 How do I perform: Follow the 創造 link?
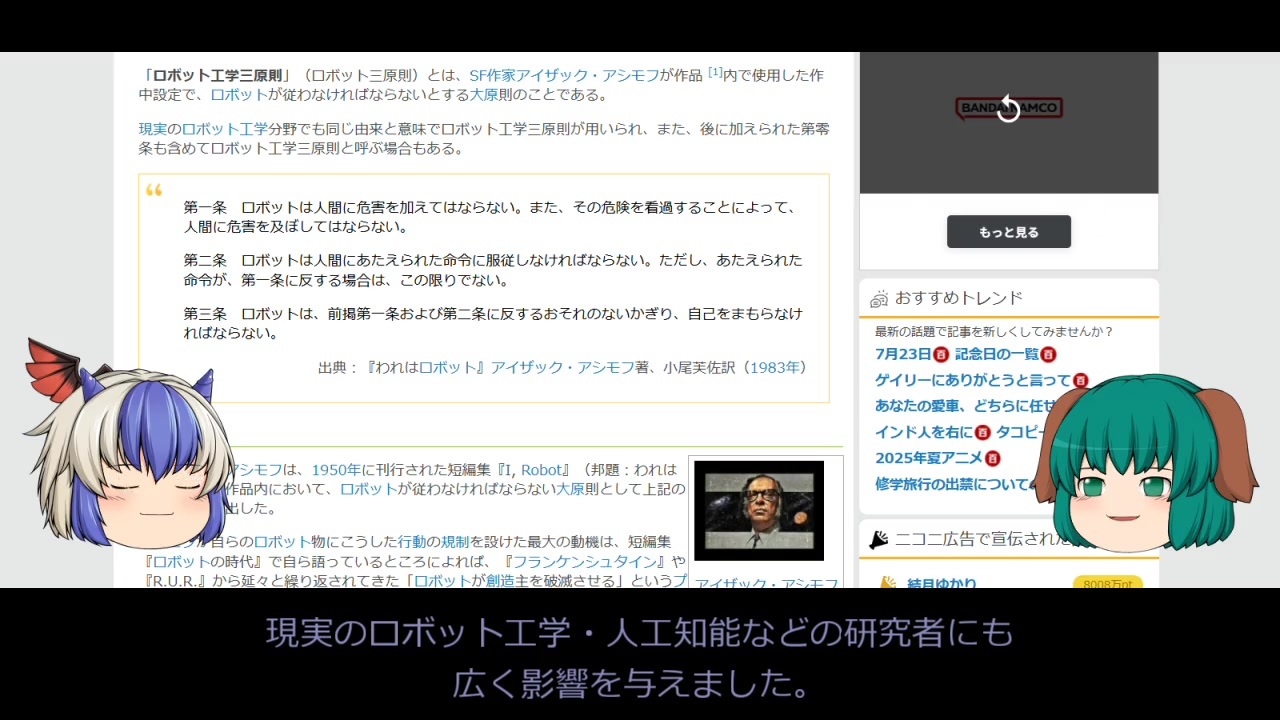pos(500,581)
